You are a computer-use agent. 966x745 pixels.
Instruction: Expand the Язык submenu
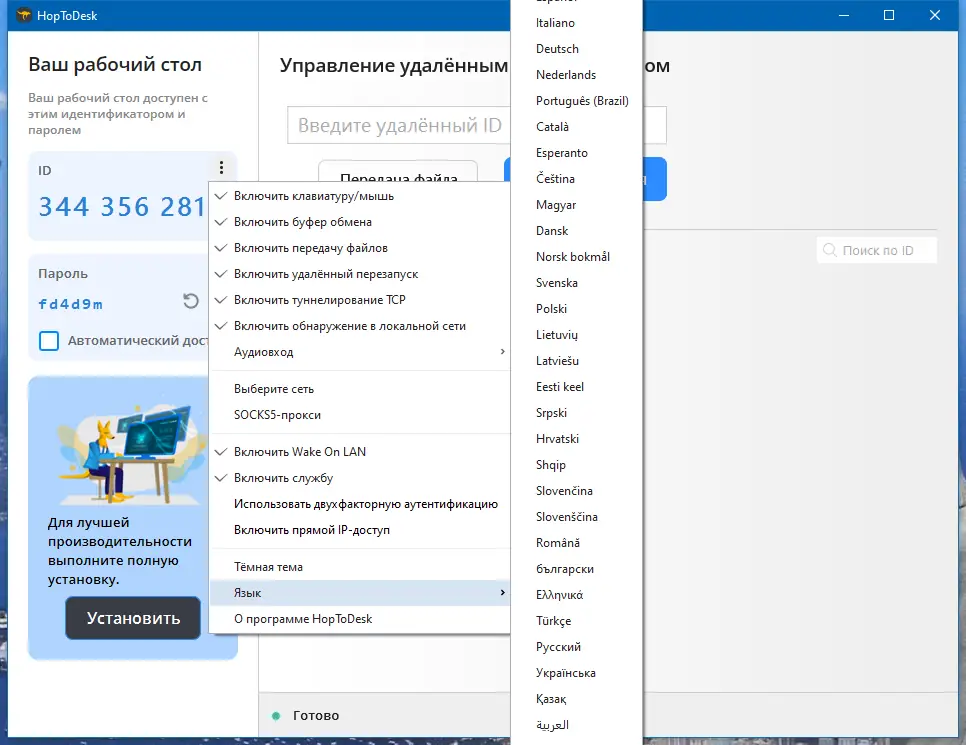(360, 593)
